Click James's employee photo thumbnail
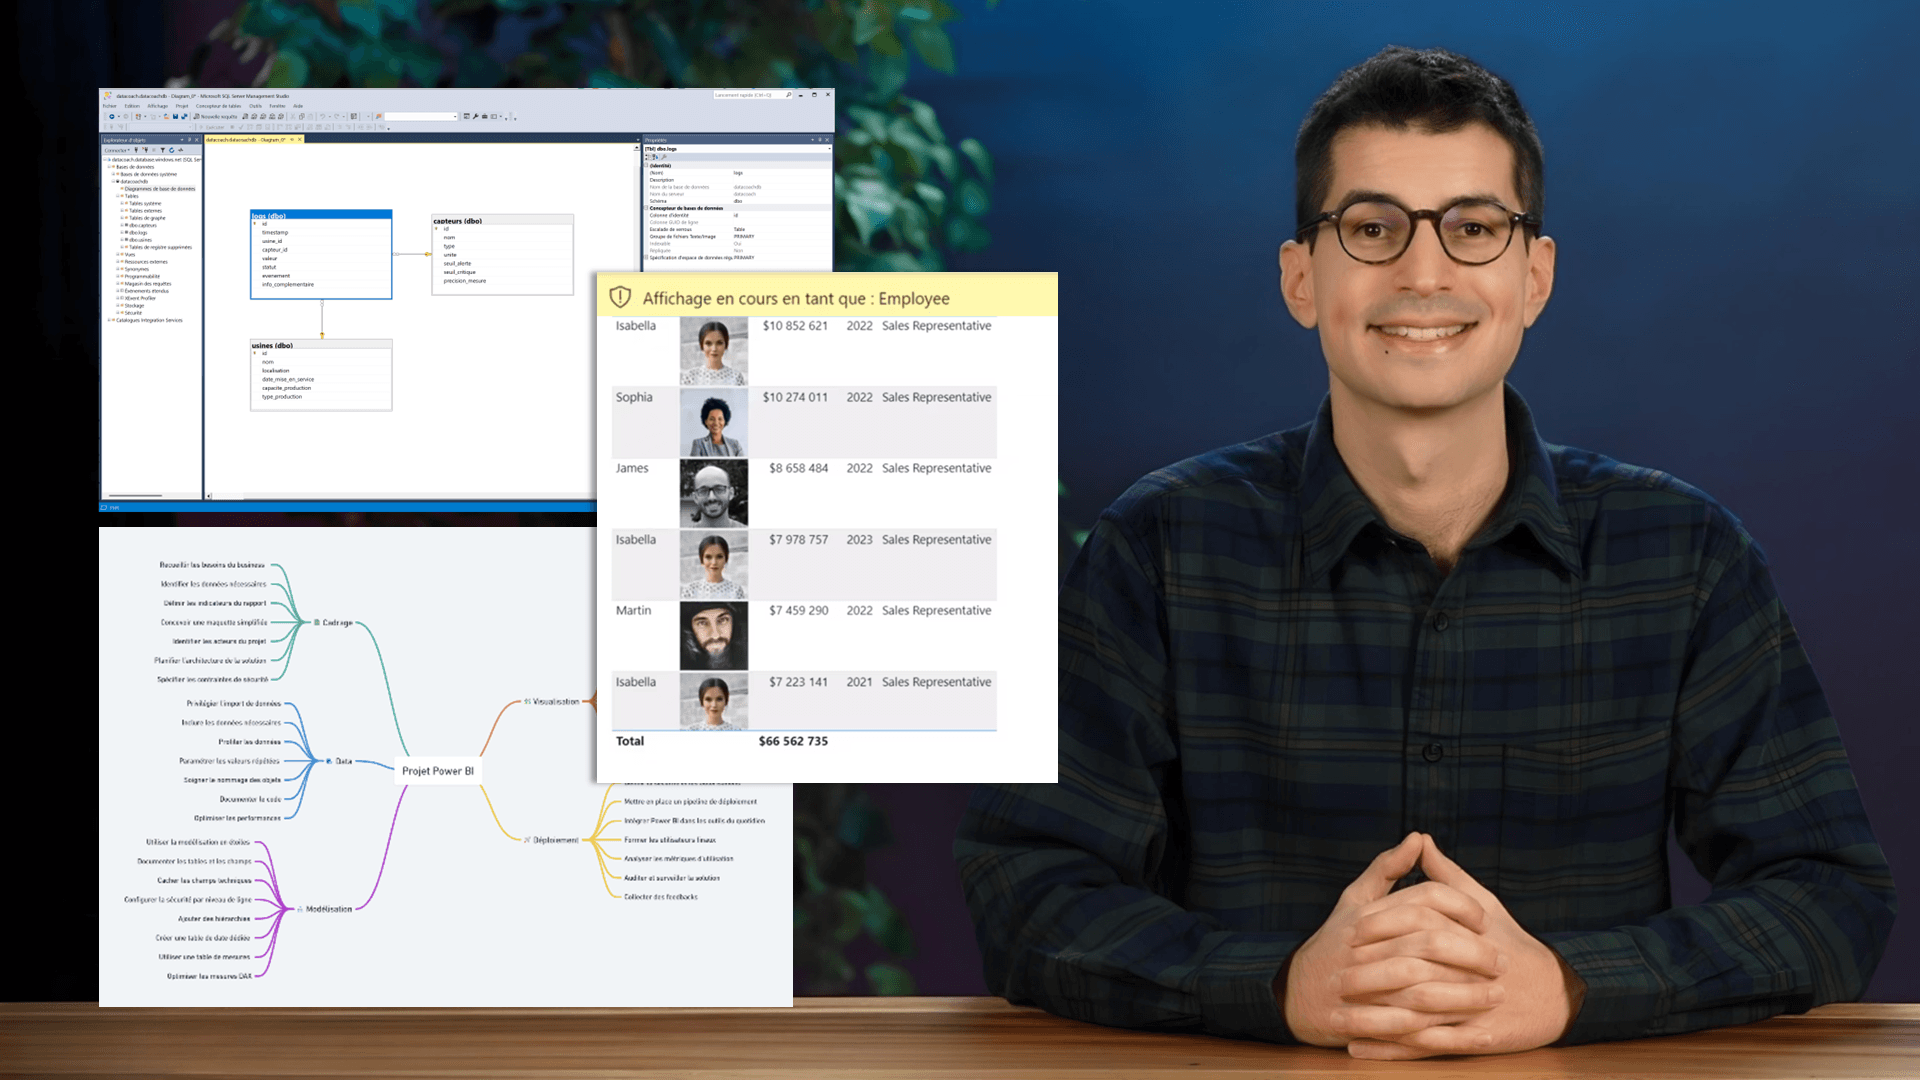The width and height of the screenshot is (1920, 1080). (713, 493)
